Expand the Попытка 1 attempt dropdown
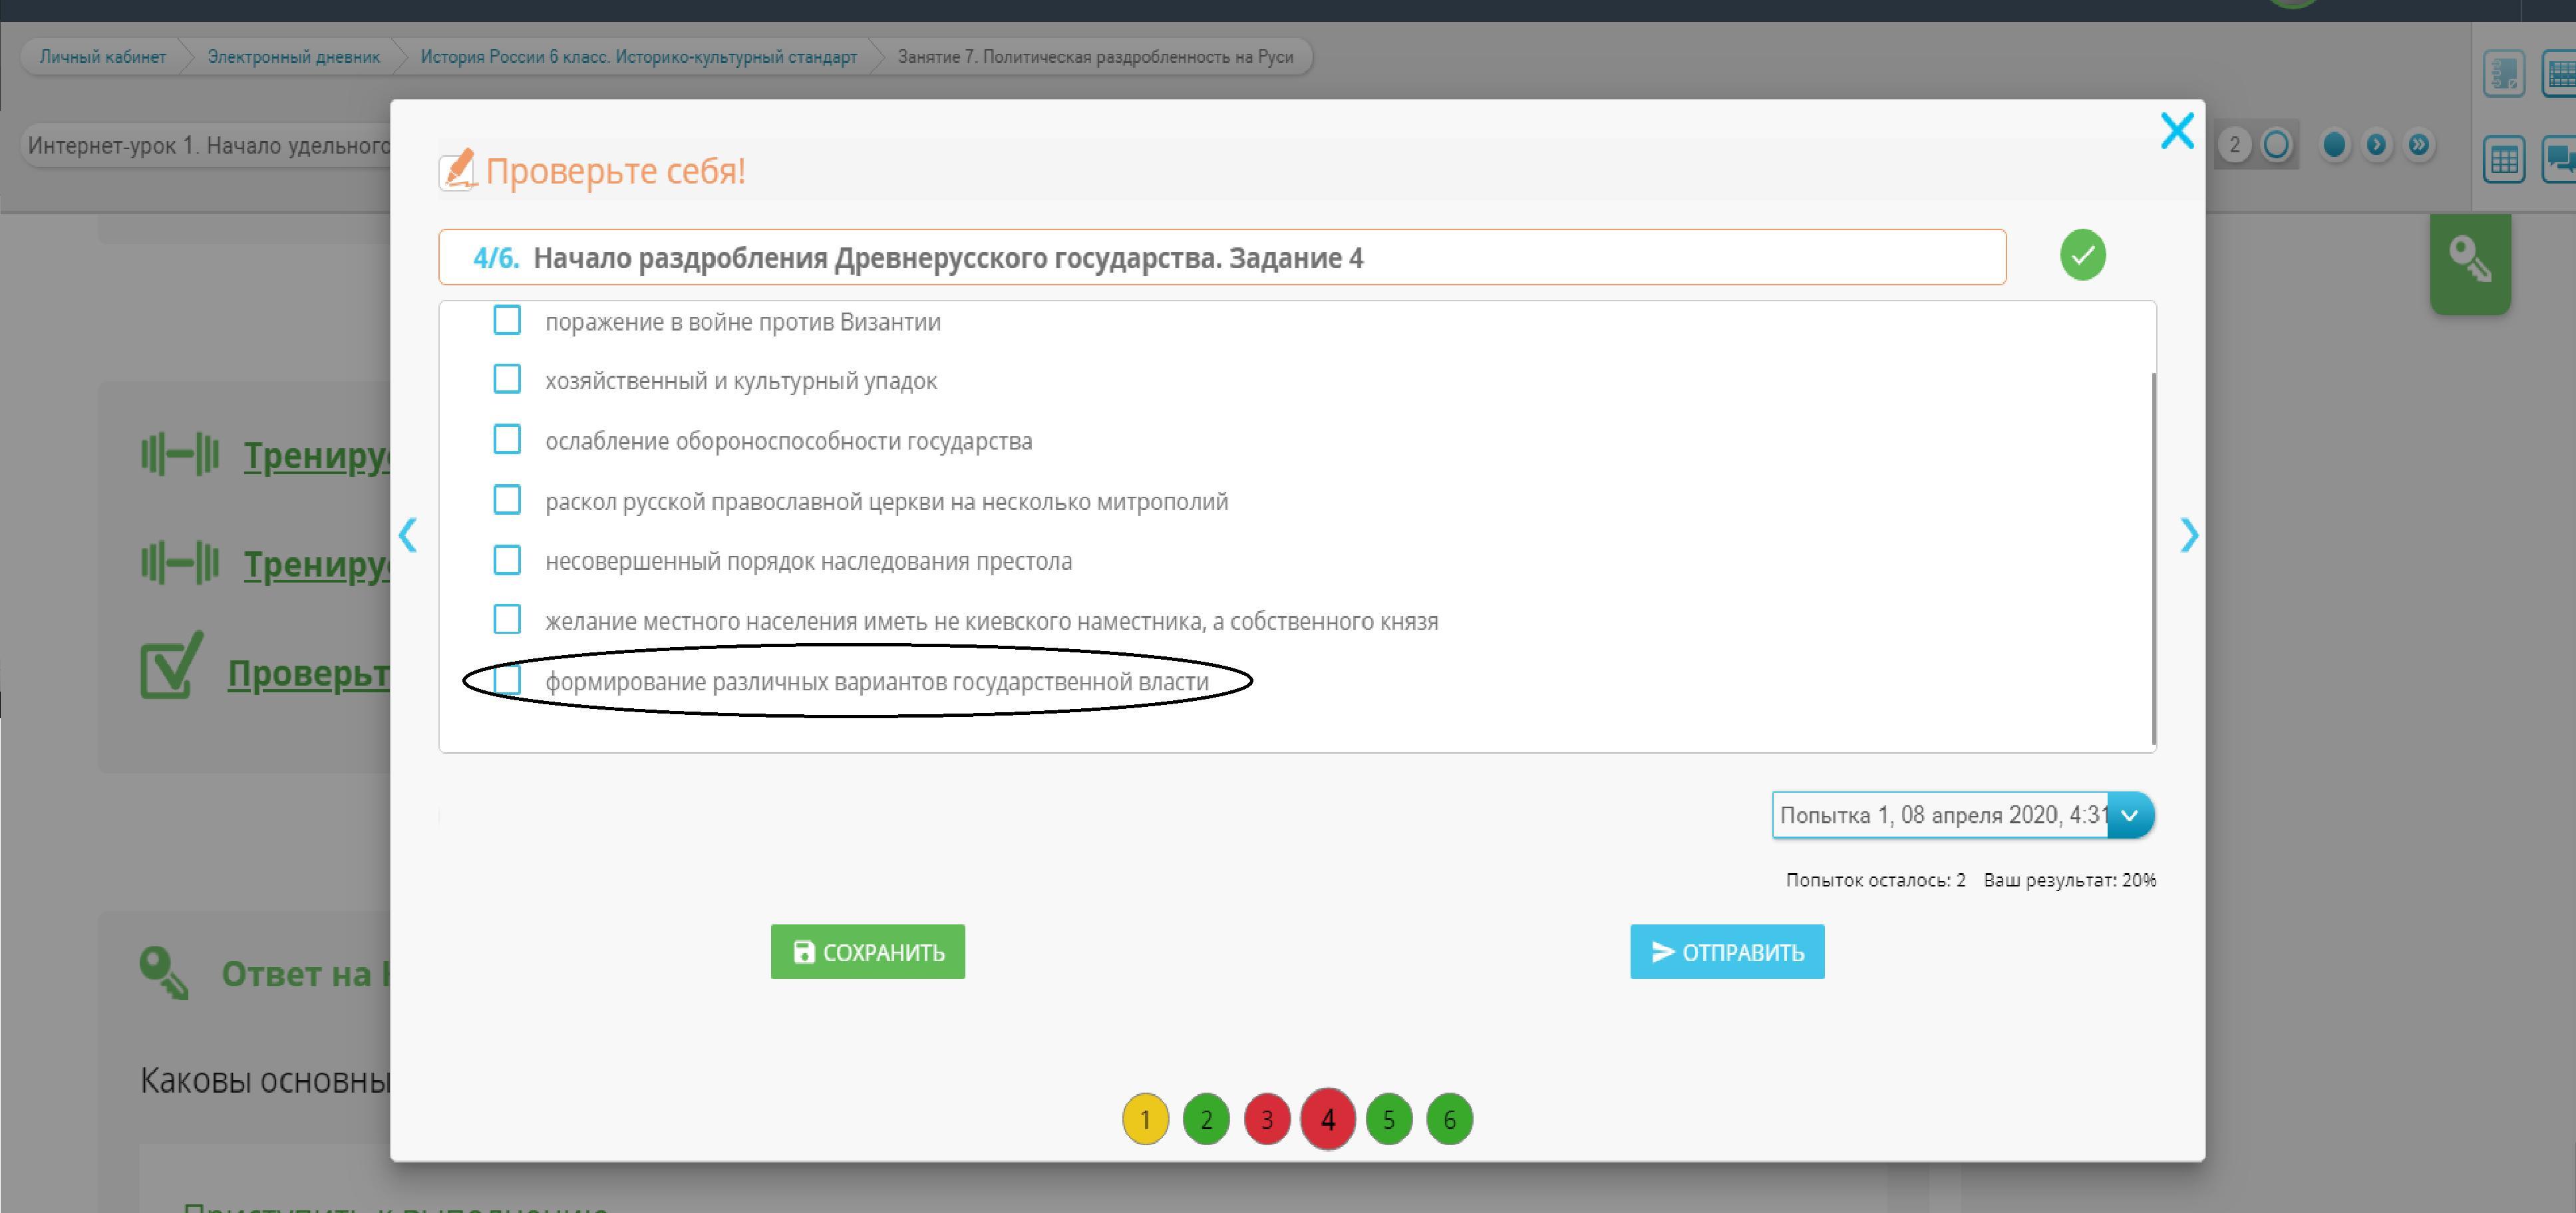The width and height of the screenshot is (2576, 1213). 2129,815
